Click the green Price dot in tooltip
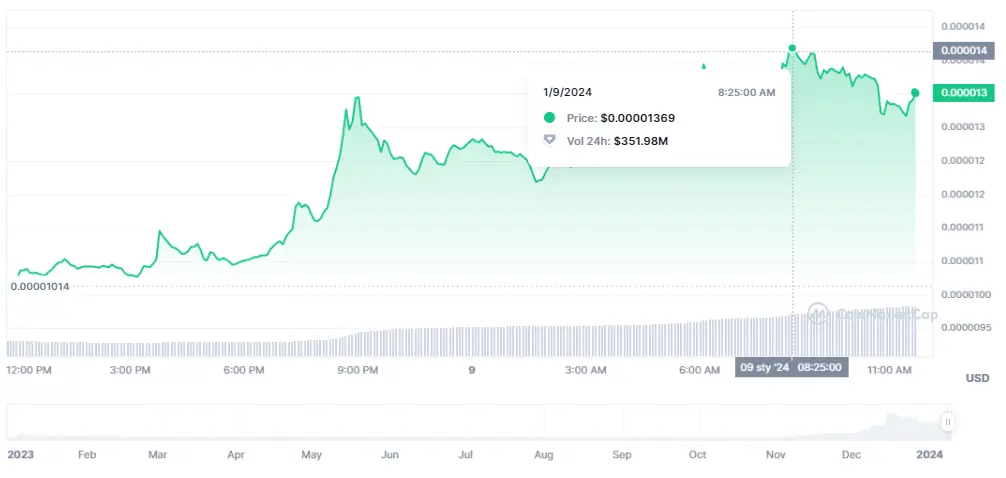The width and height of the screenshot is (1006, 478). point(549,117)
